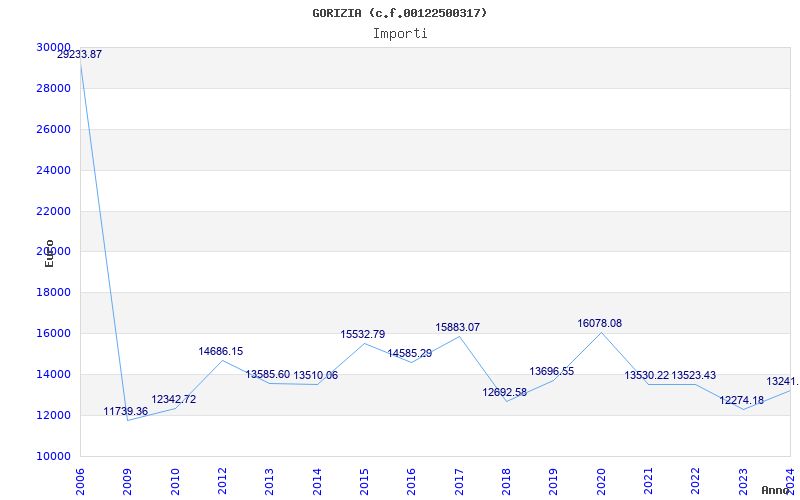Image resolution: width=800 pixels, height=500 pixels.
Task: Click the y-axis value 30000
Action: coord(54,47)
